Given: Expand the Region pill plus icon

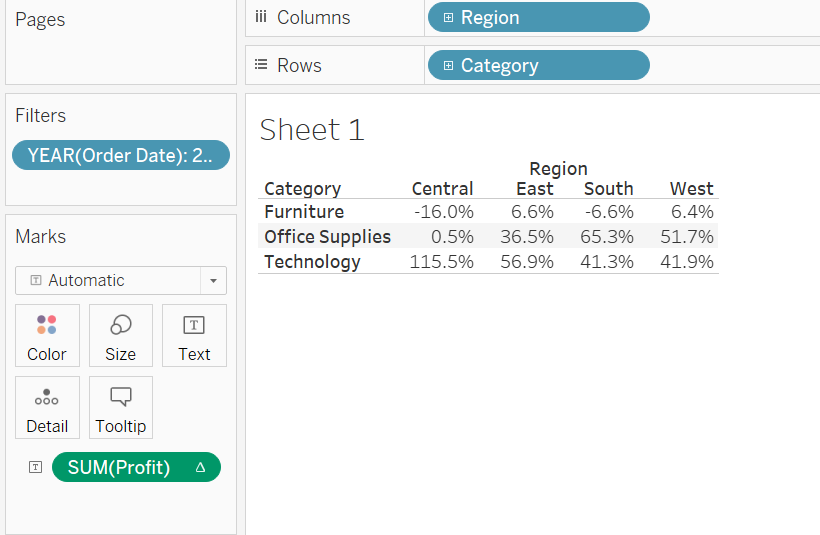Looking at the screenshot, I should (448, 17).
